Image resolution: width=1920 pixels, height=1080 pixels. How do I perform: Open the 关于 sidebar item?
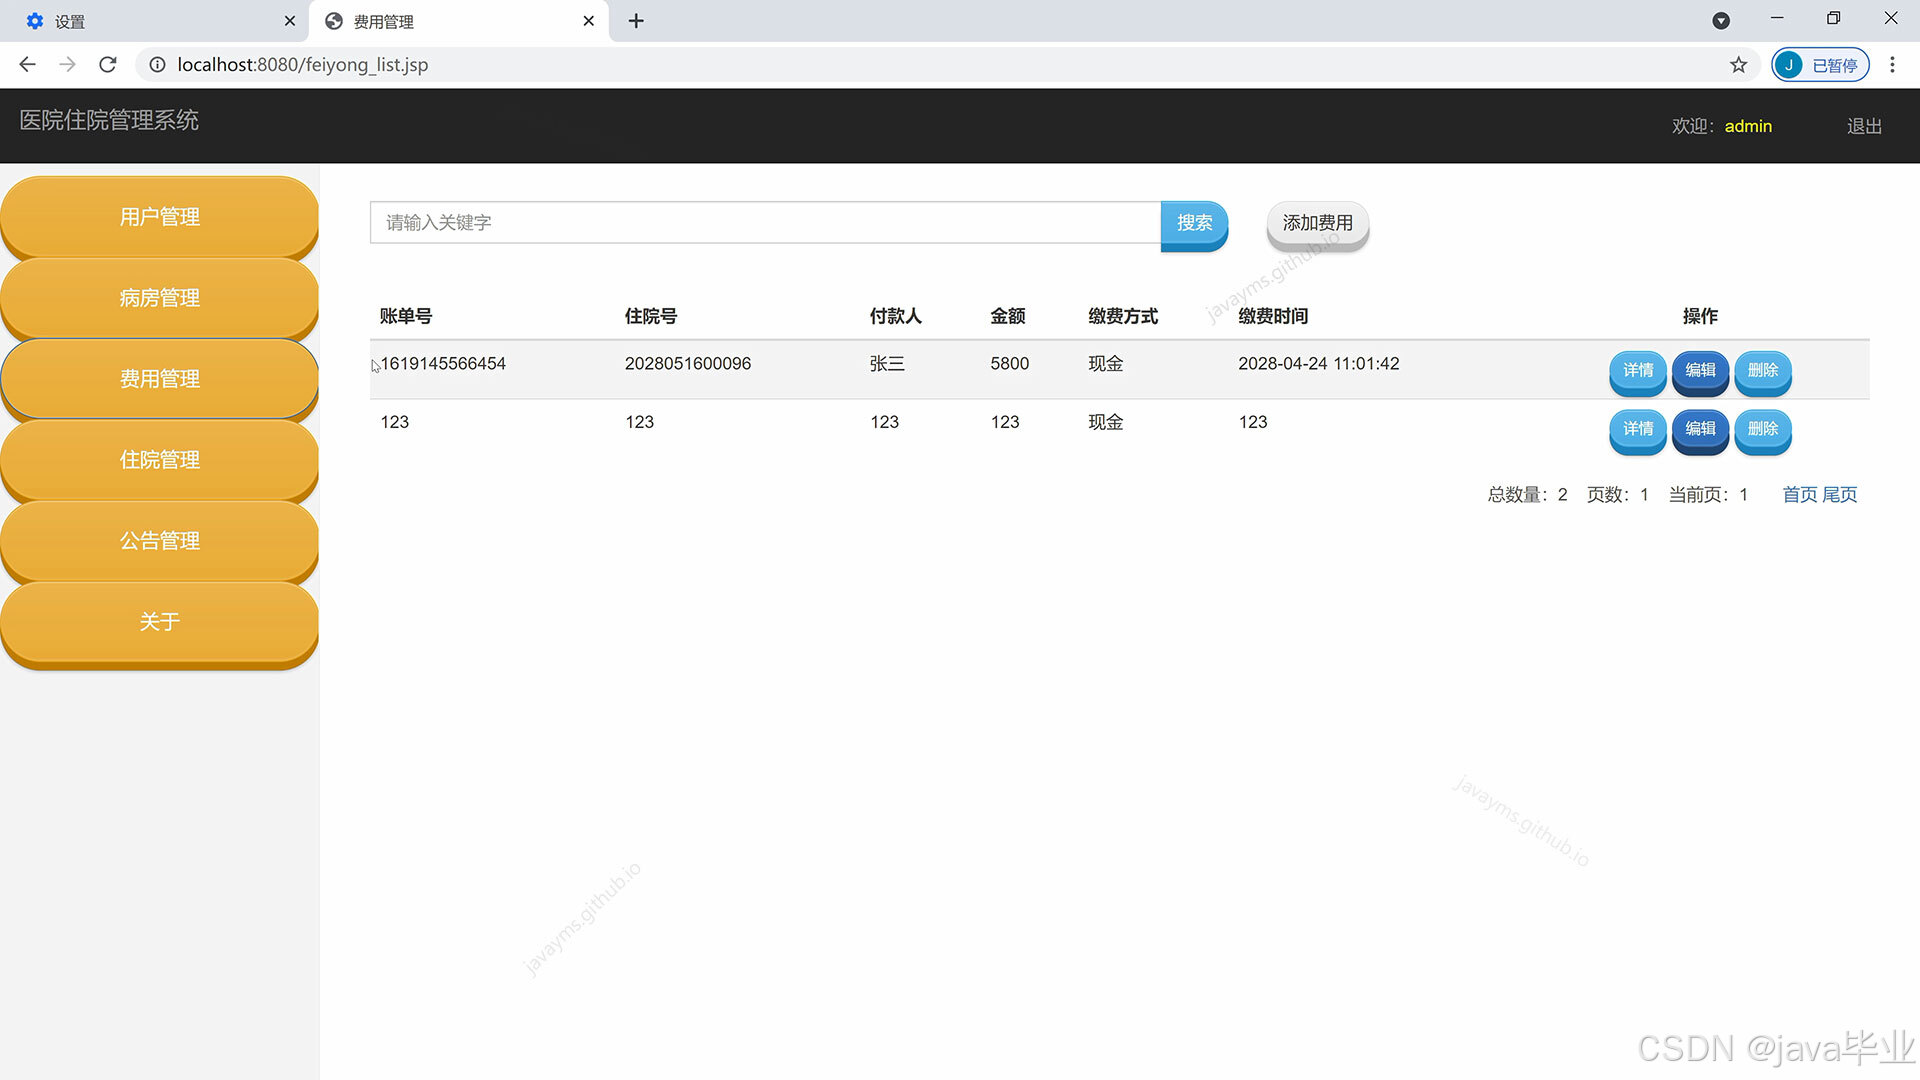159,622
